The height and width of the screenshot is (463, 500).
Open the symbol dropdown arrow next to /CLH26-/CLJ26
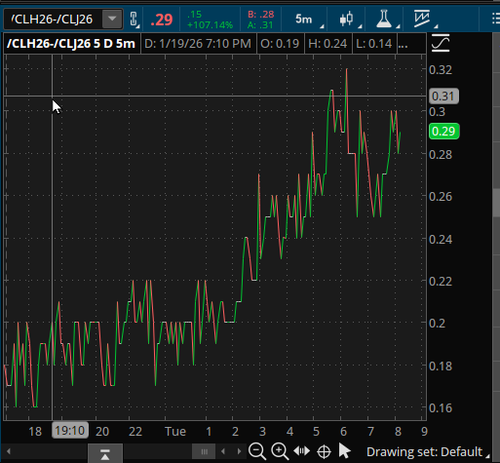click(x=112, y=19)
